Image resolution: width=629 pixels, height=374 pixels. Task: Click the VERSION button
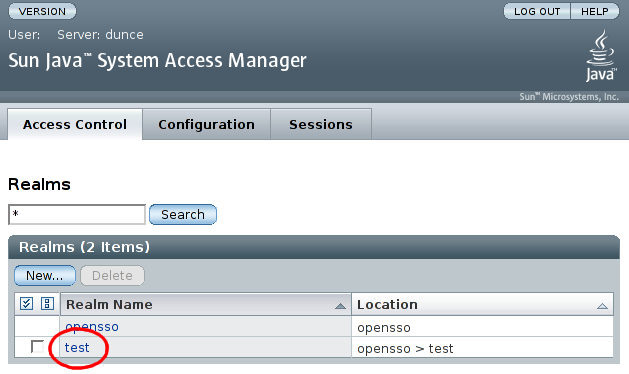tap(42, 11)
